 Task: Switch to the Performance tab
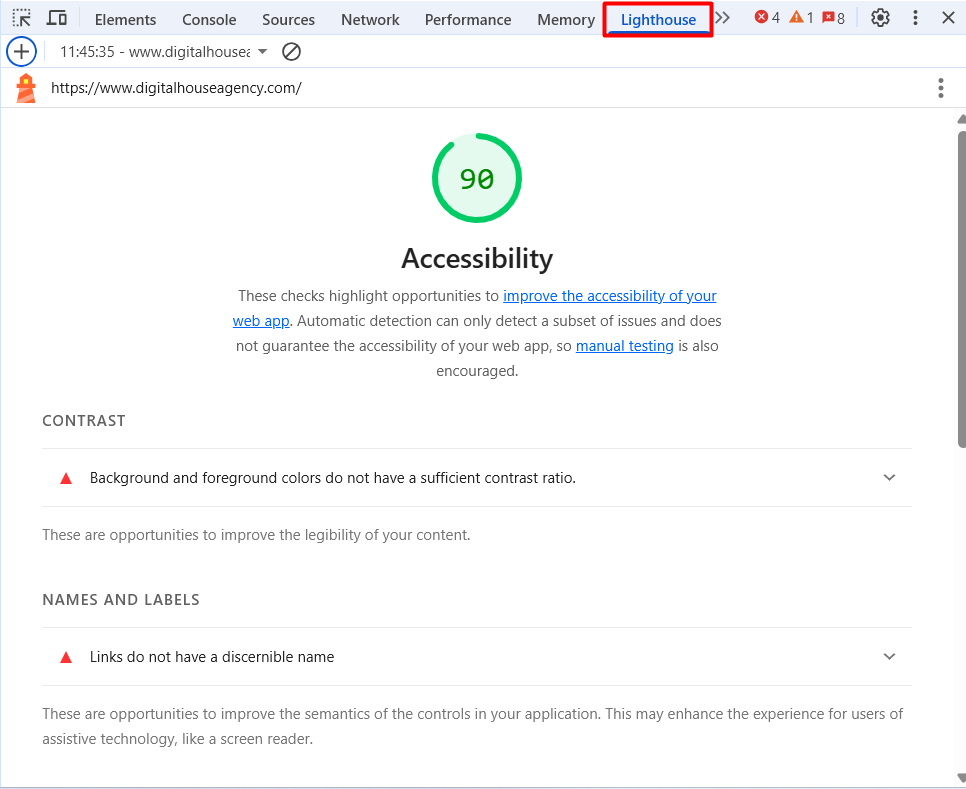pyautogui.click(x=468, y=20)
